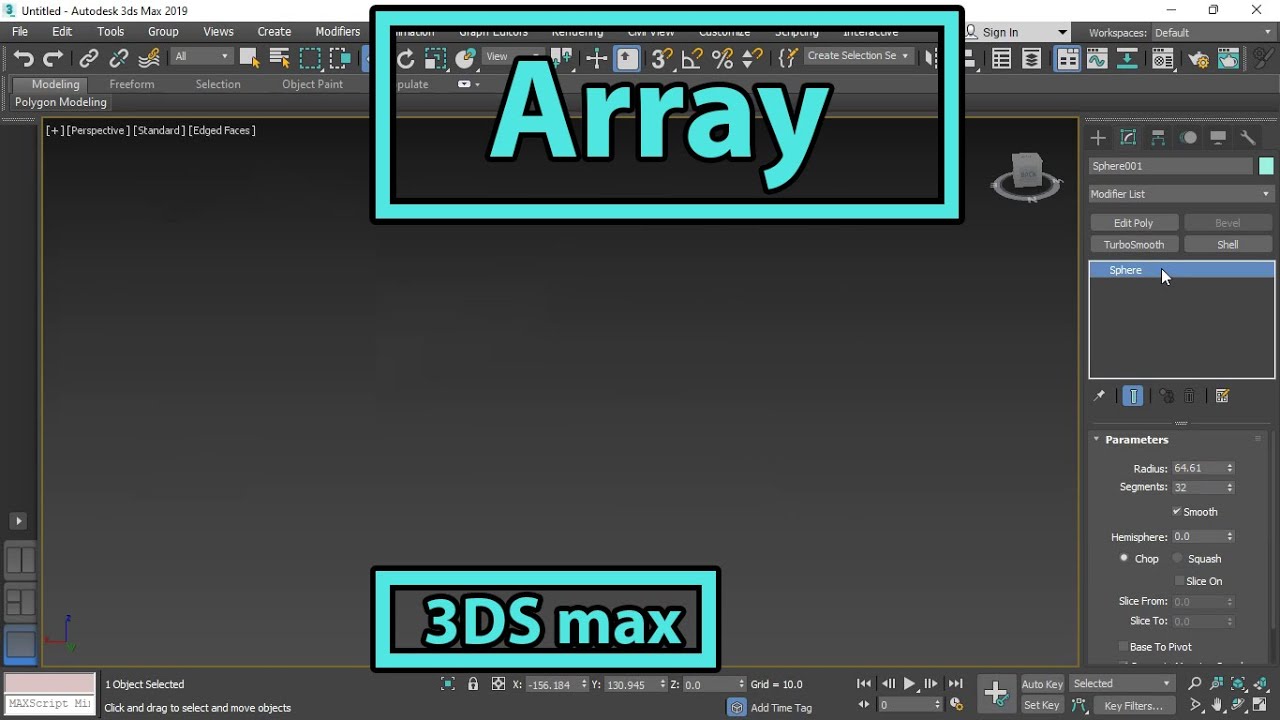Click the Redo arrow icon
Screen dimensions: 1280x720
click(x=54, y=58)
